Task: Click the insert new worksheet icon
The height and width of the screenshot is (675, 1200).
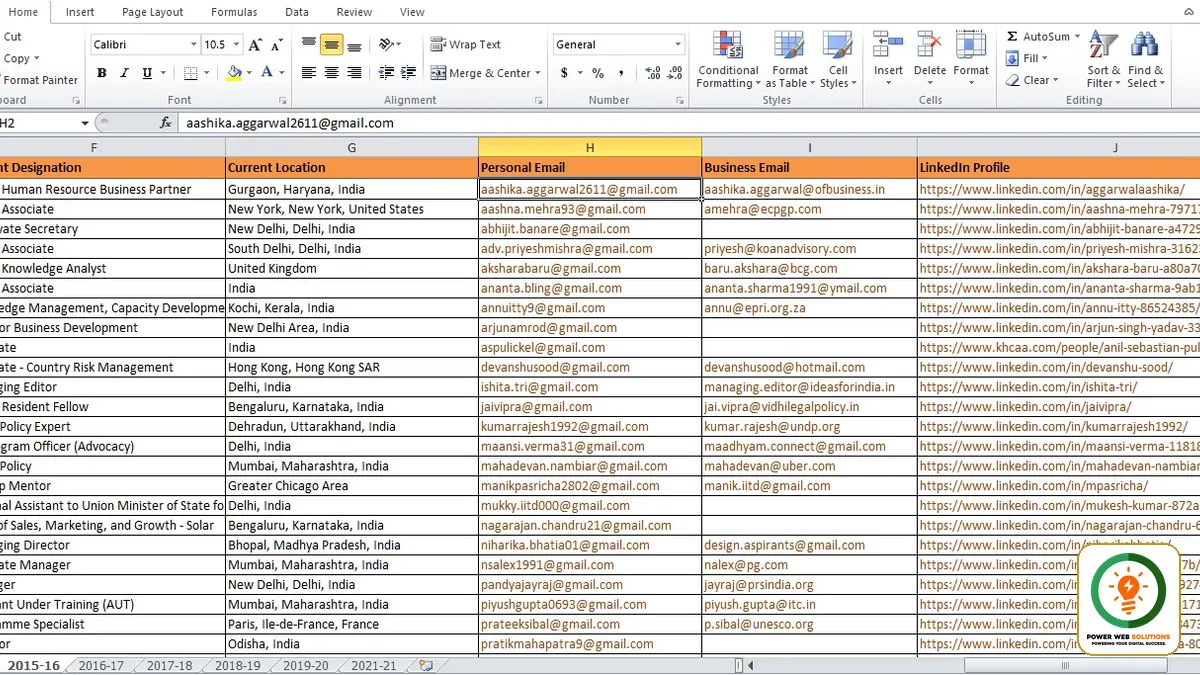Action: click(x=426, y=666)
